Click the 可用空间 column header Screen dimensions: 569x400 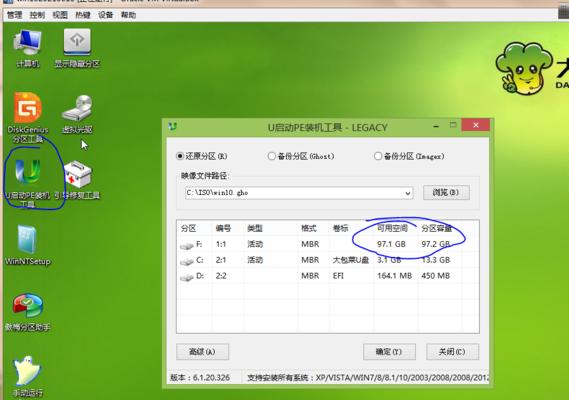coord(392,228)
